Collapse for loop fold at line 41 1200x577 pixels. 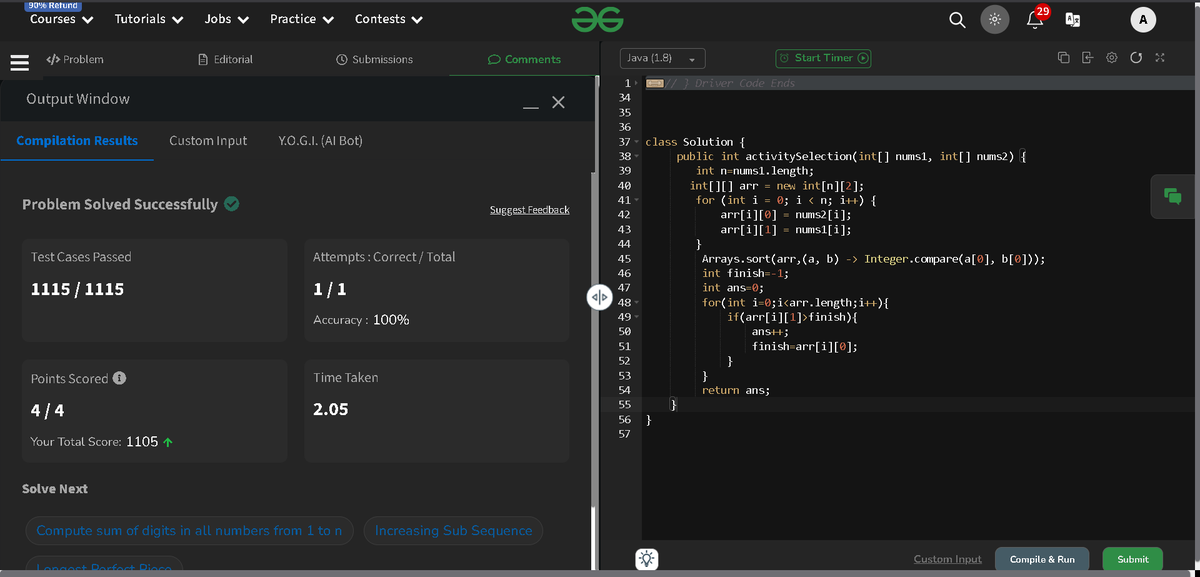click(x=636, y=201)
